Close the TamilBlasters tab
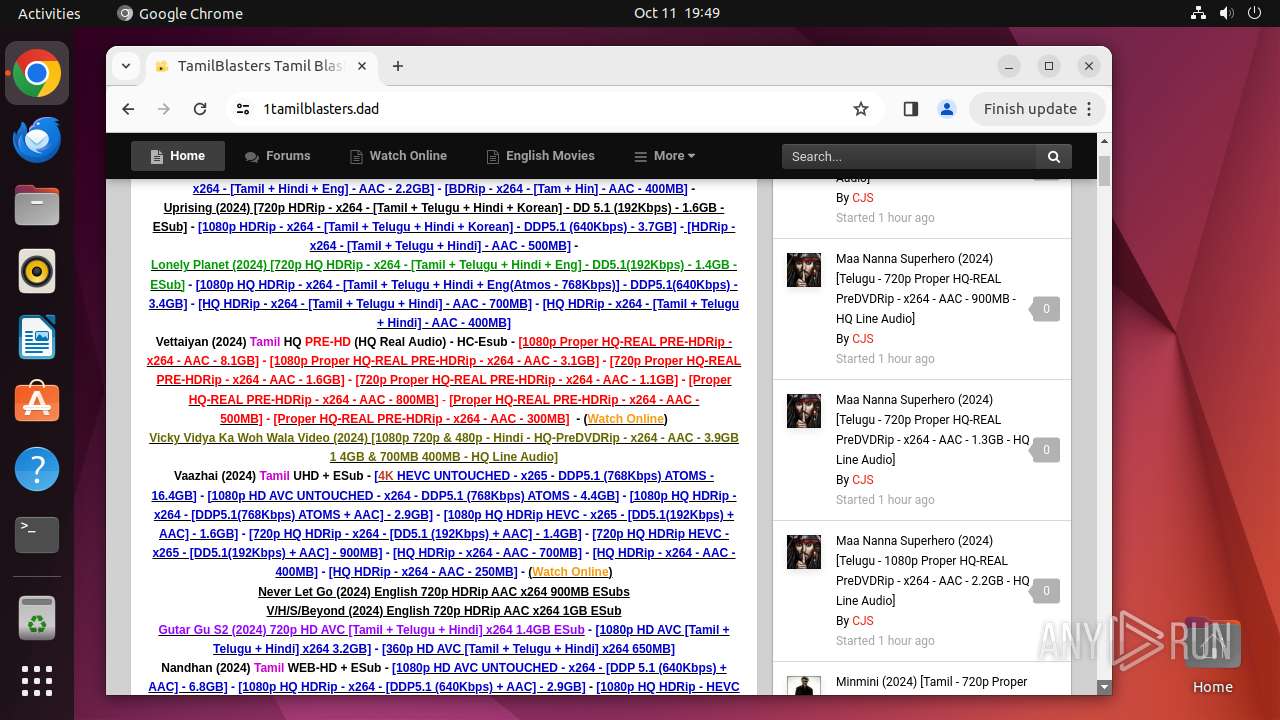The height and width of the screenshot is (720, 1280). tap(362, 66)
